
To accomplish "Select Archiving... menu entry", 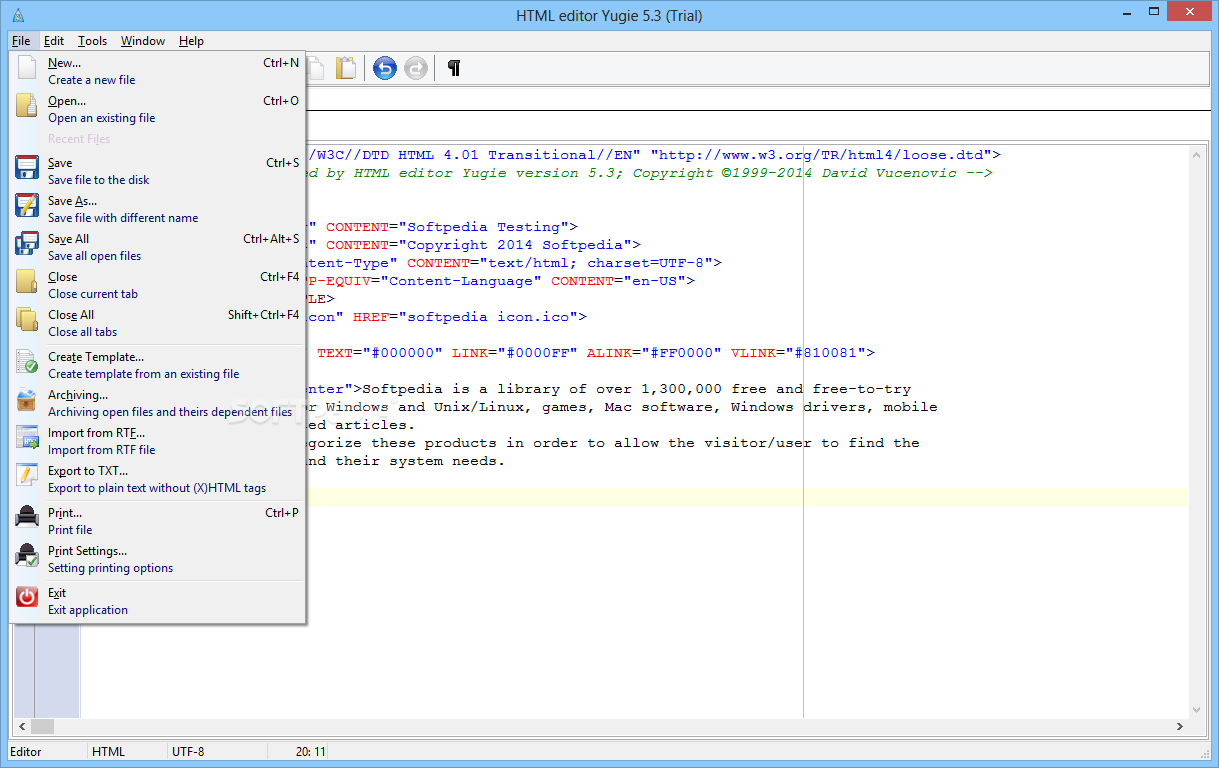I will click(x=158, y=403).
